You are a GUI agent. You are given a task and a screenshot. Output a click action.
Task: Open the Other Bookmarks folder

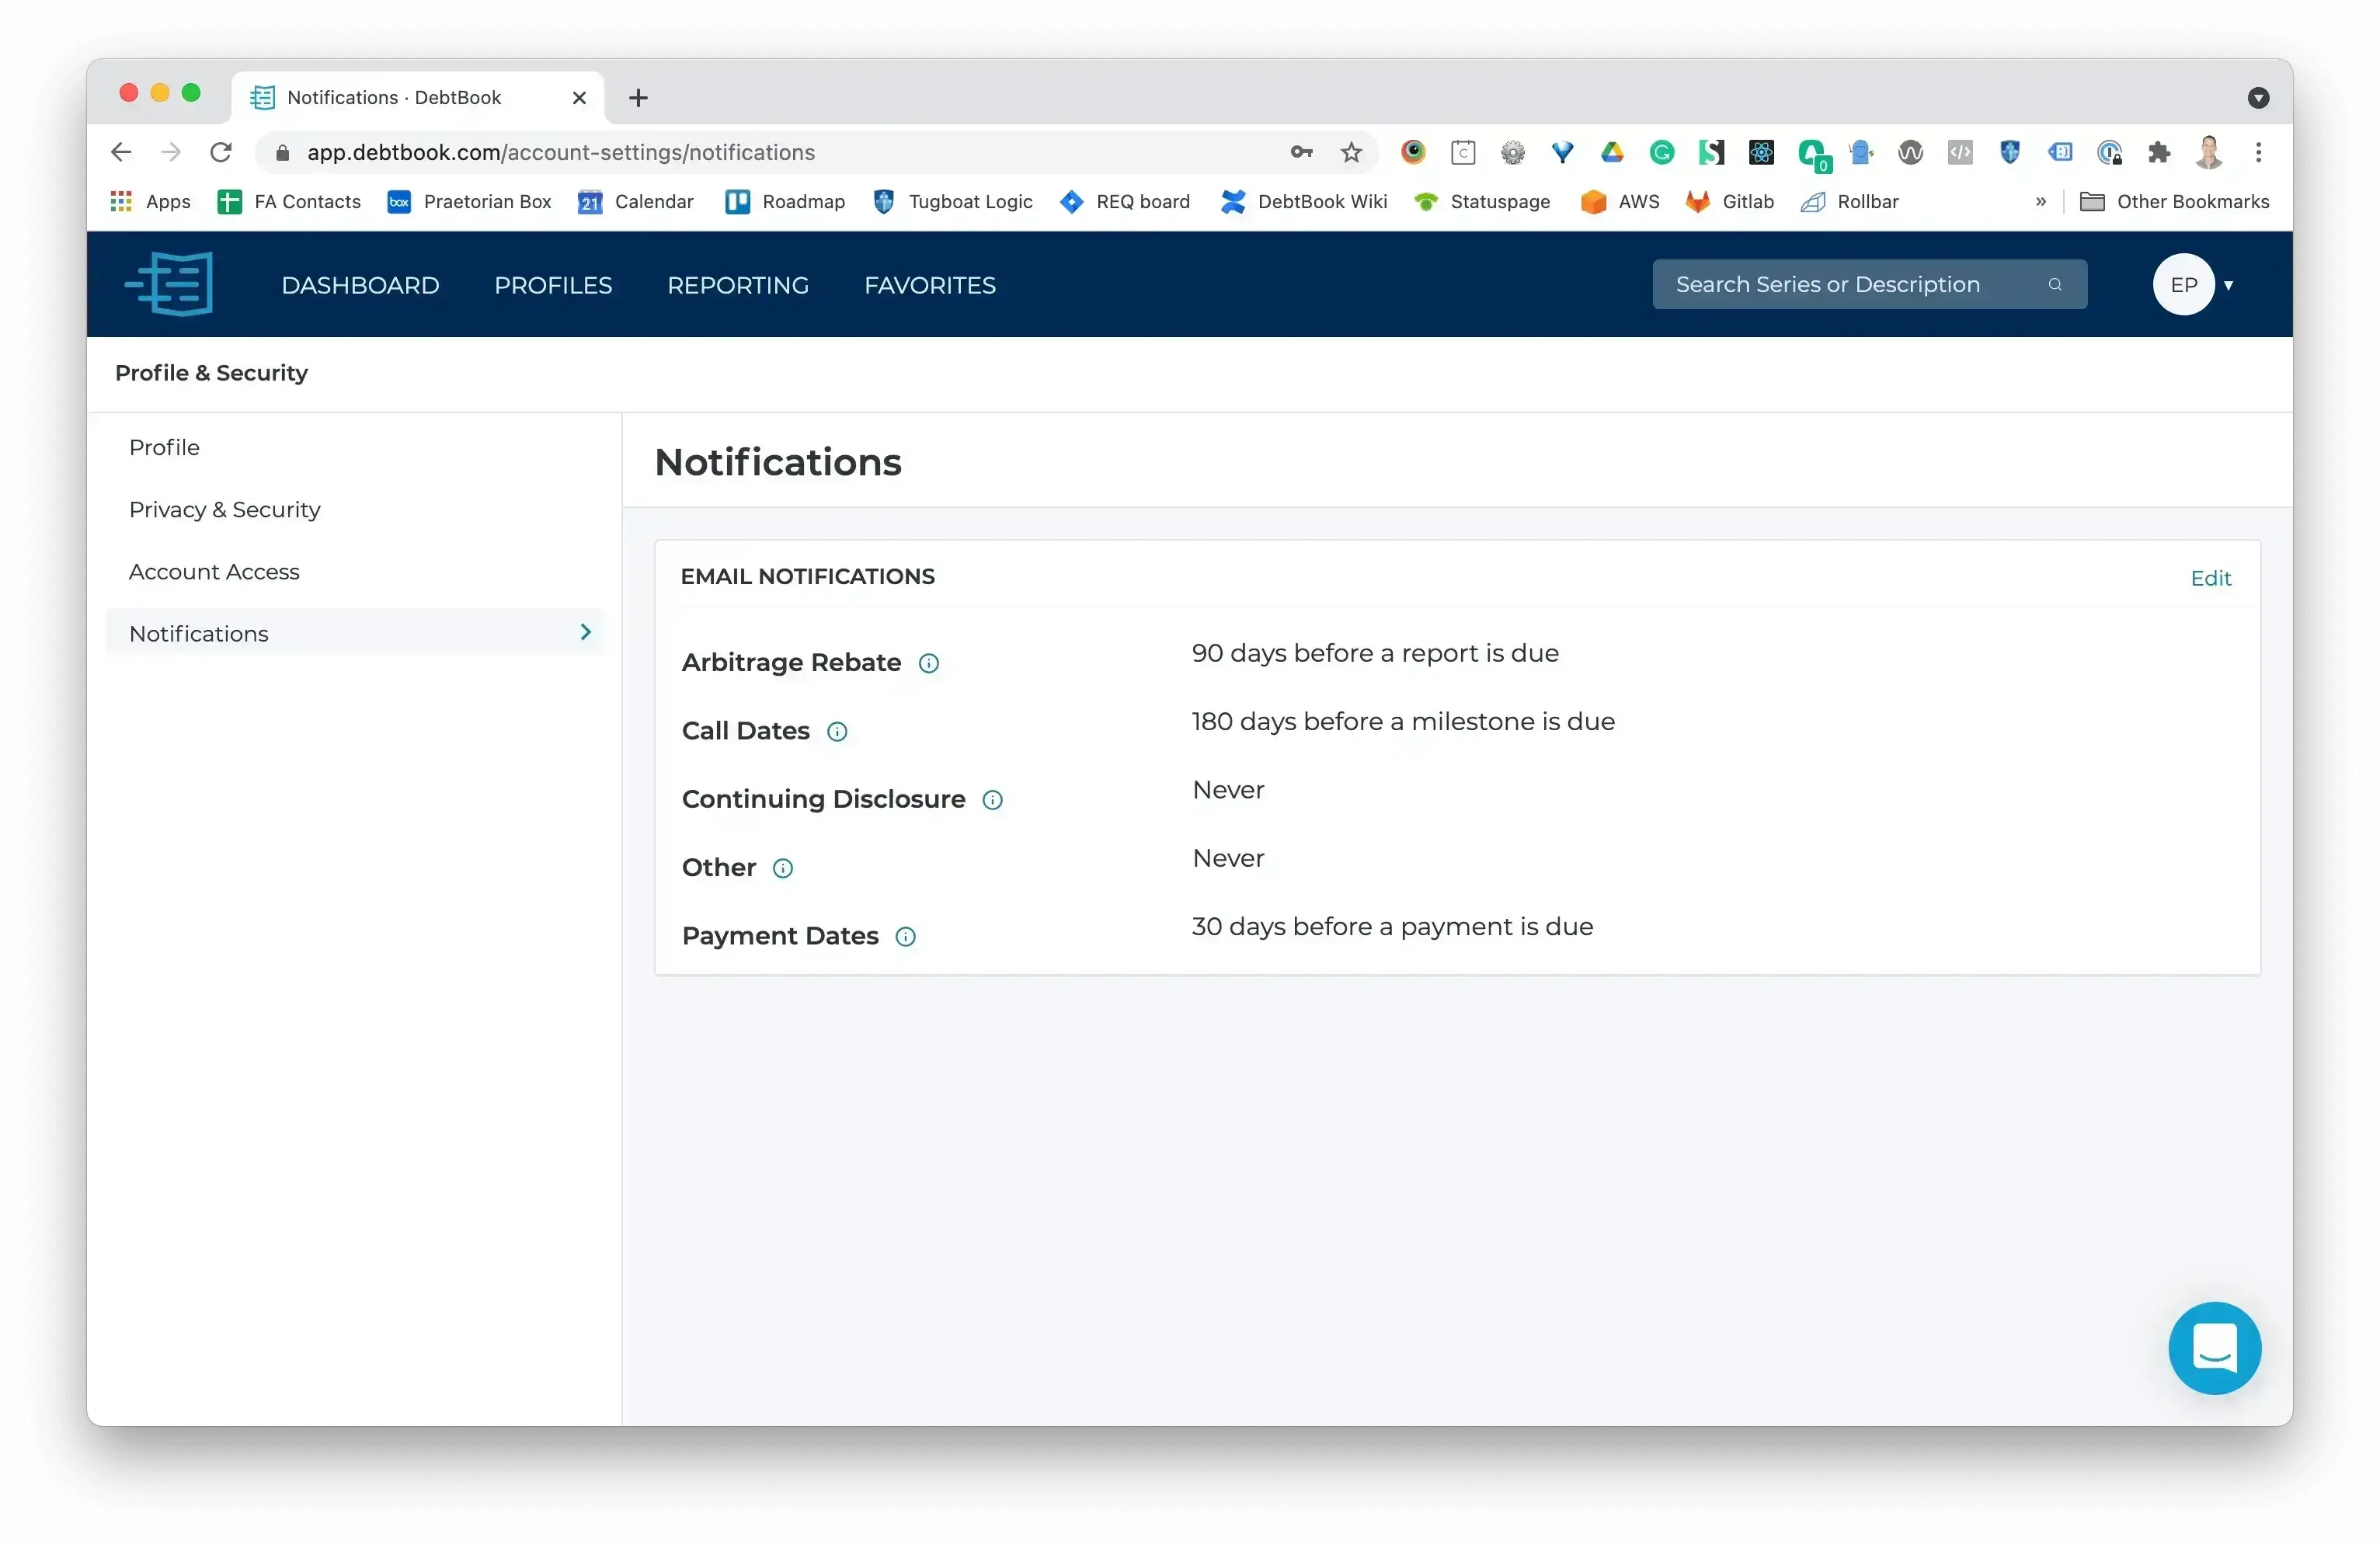click(2174, 201)
